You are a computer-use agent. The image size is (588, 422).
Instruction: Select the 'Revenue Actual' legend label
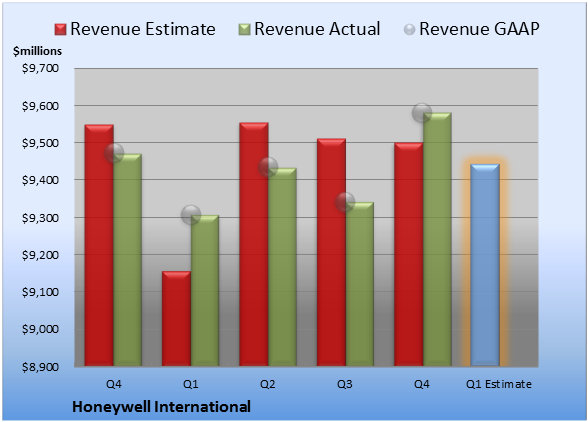point(317,29)
